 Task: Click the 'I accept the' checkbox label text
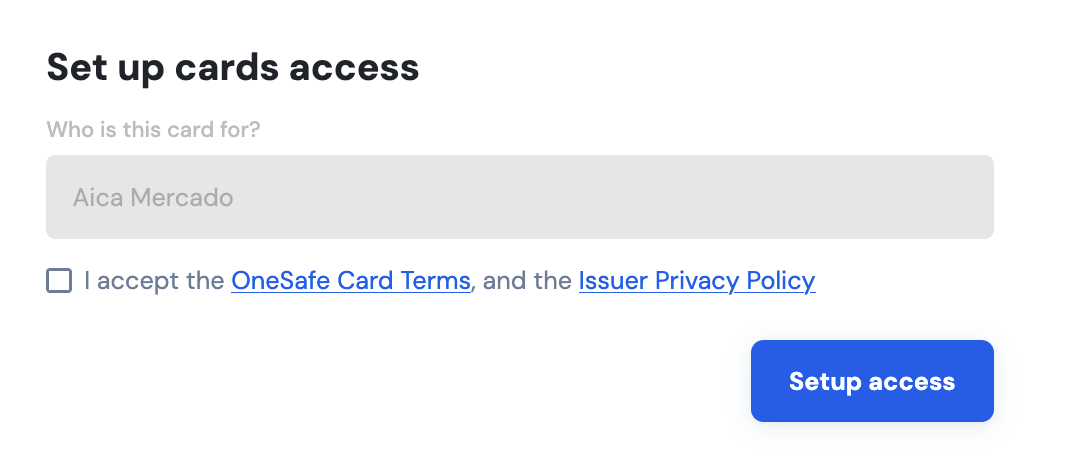click(154, 280)
